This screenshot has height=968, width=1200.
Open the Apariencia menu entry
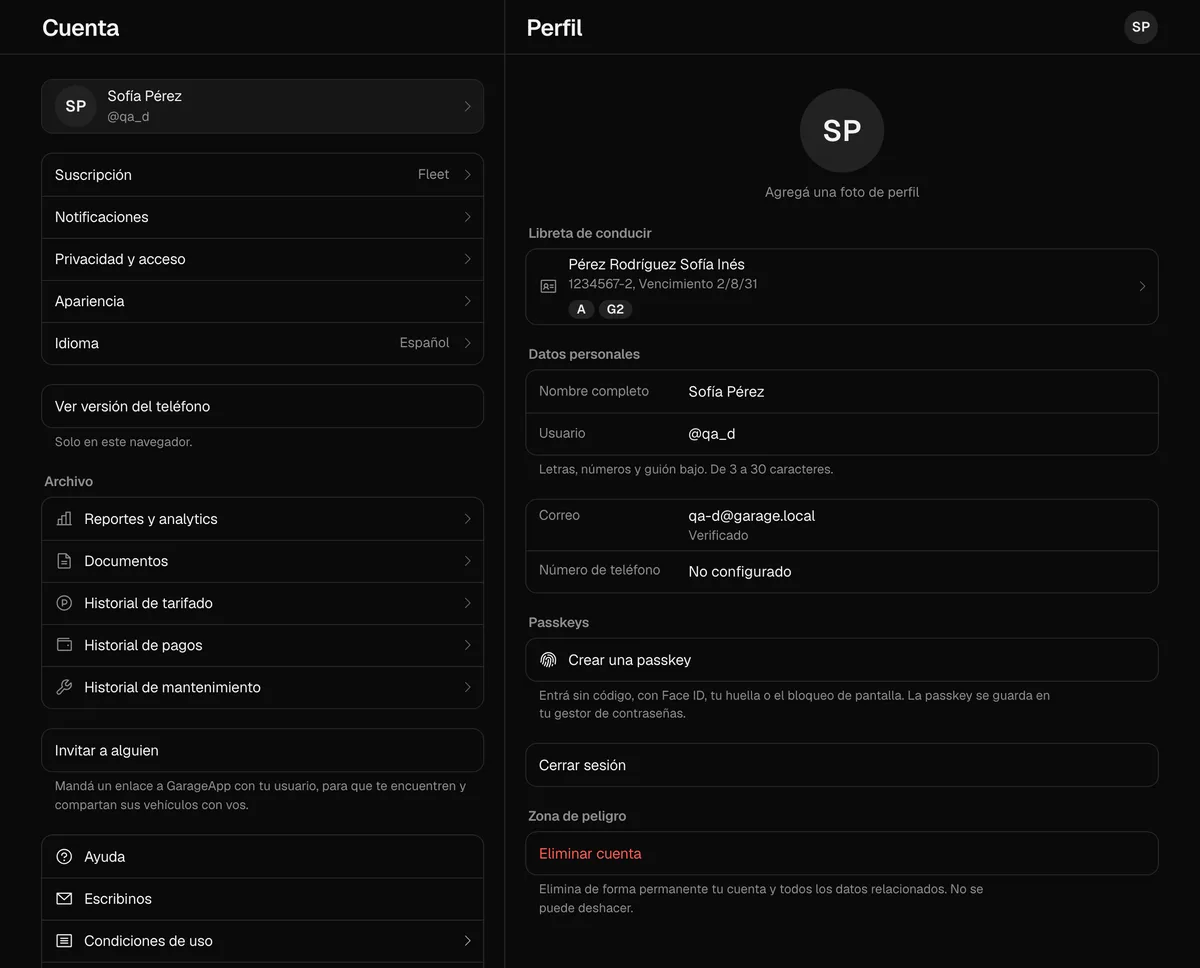click(x=262, y=301)
